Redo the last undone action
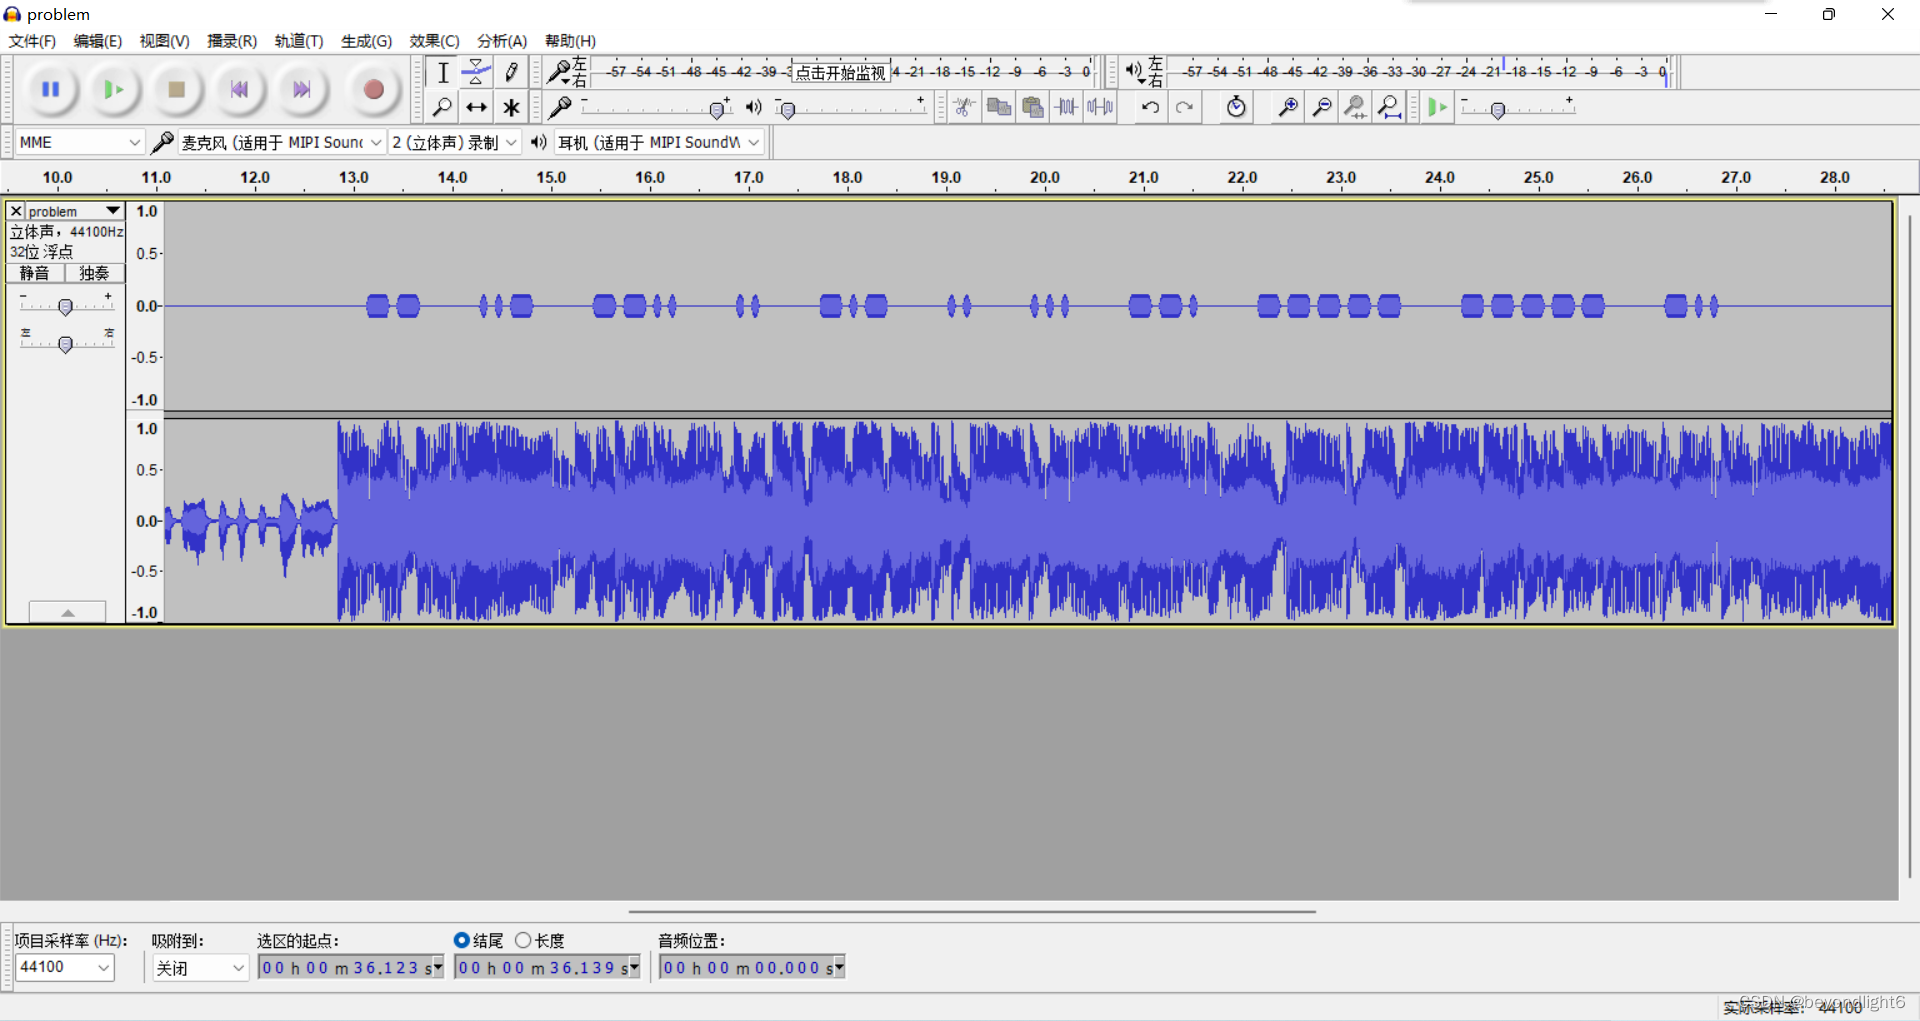 pos(1184,107)
